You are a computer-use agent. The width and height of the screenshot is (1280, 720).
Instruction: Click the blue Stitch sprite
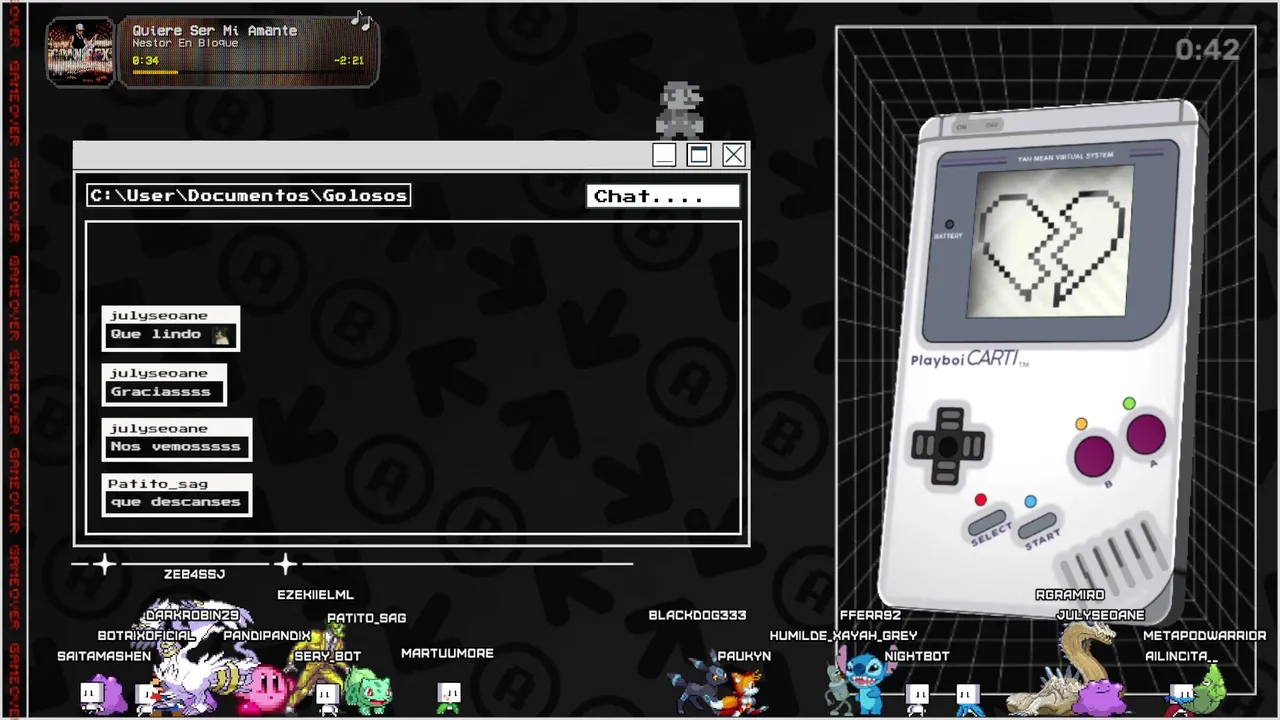pyautogui.click(x=866, y=681)
